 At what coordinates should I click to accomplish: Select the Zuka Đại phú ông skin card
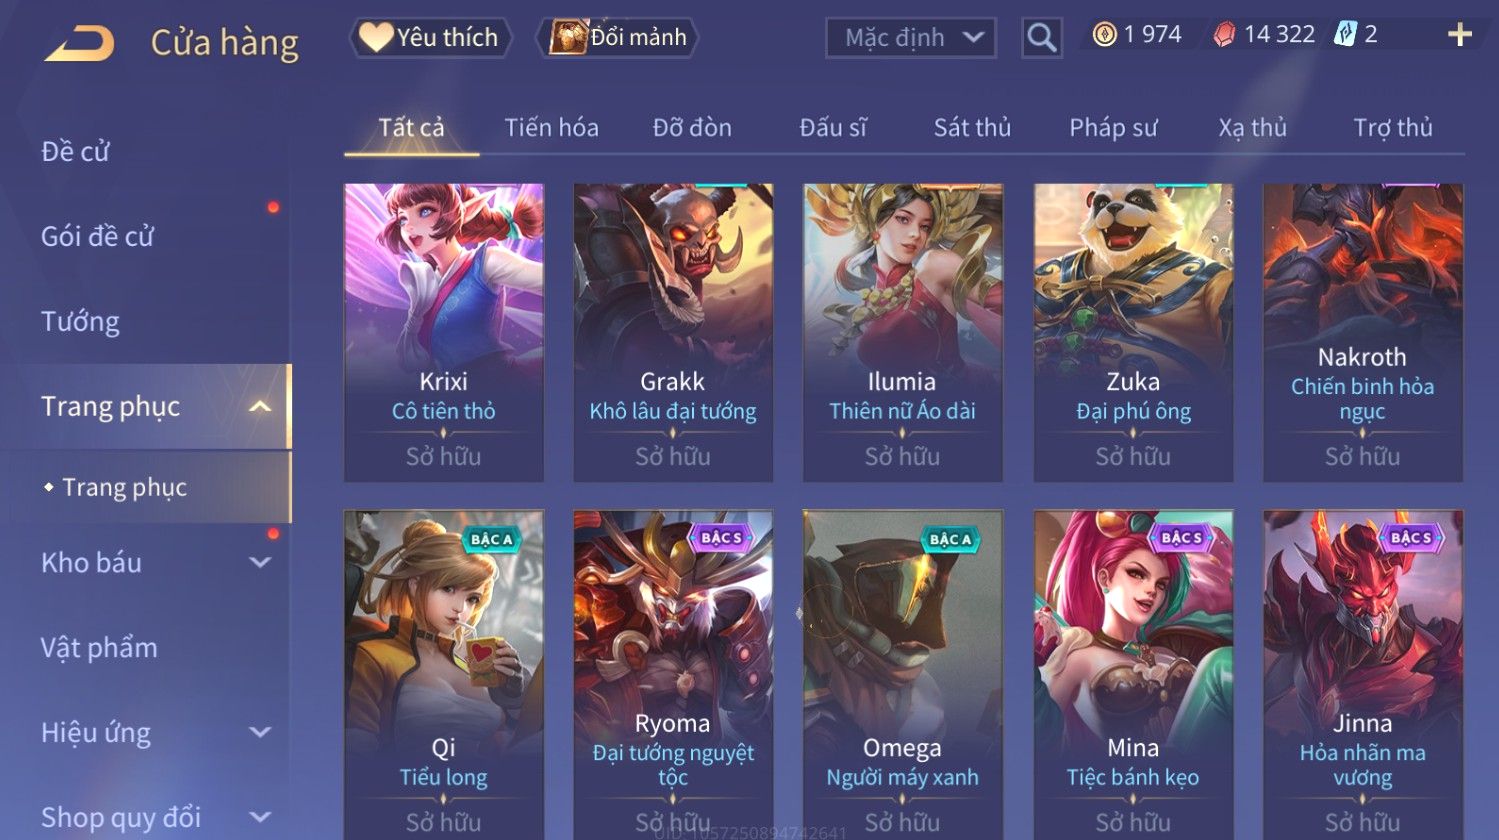[x=1133, y=332]
